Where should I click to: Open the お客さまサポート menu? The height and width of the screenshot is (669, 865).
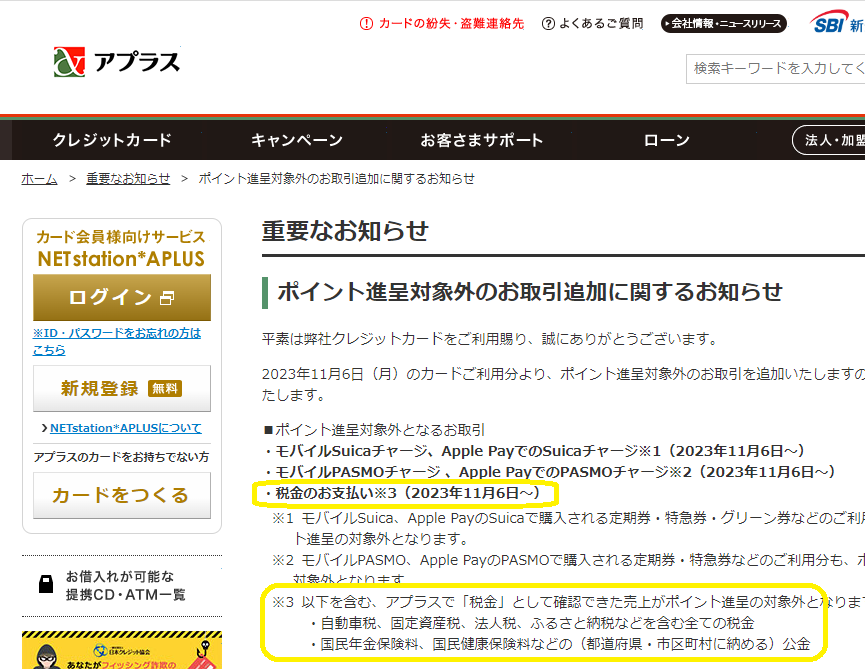(x=482, y=140)
